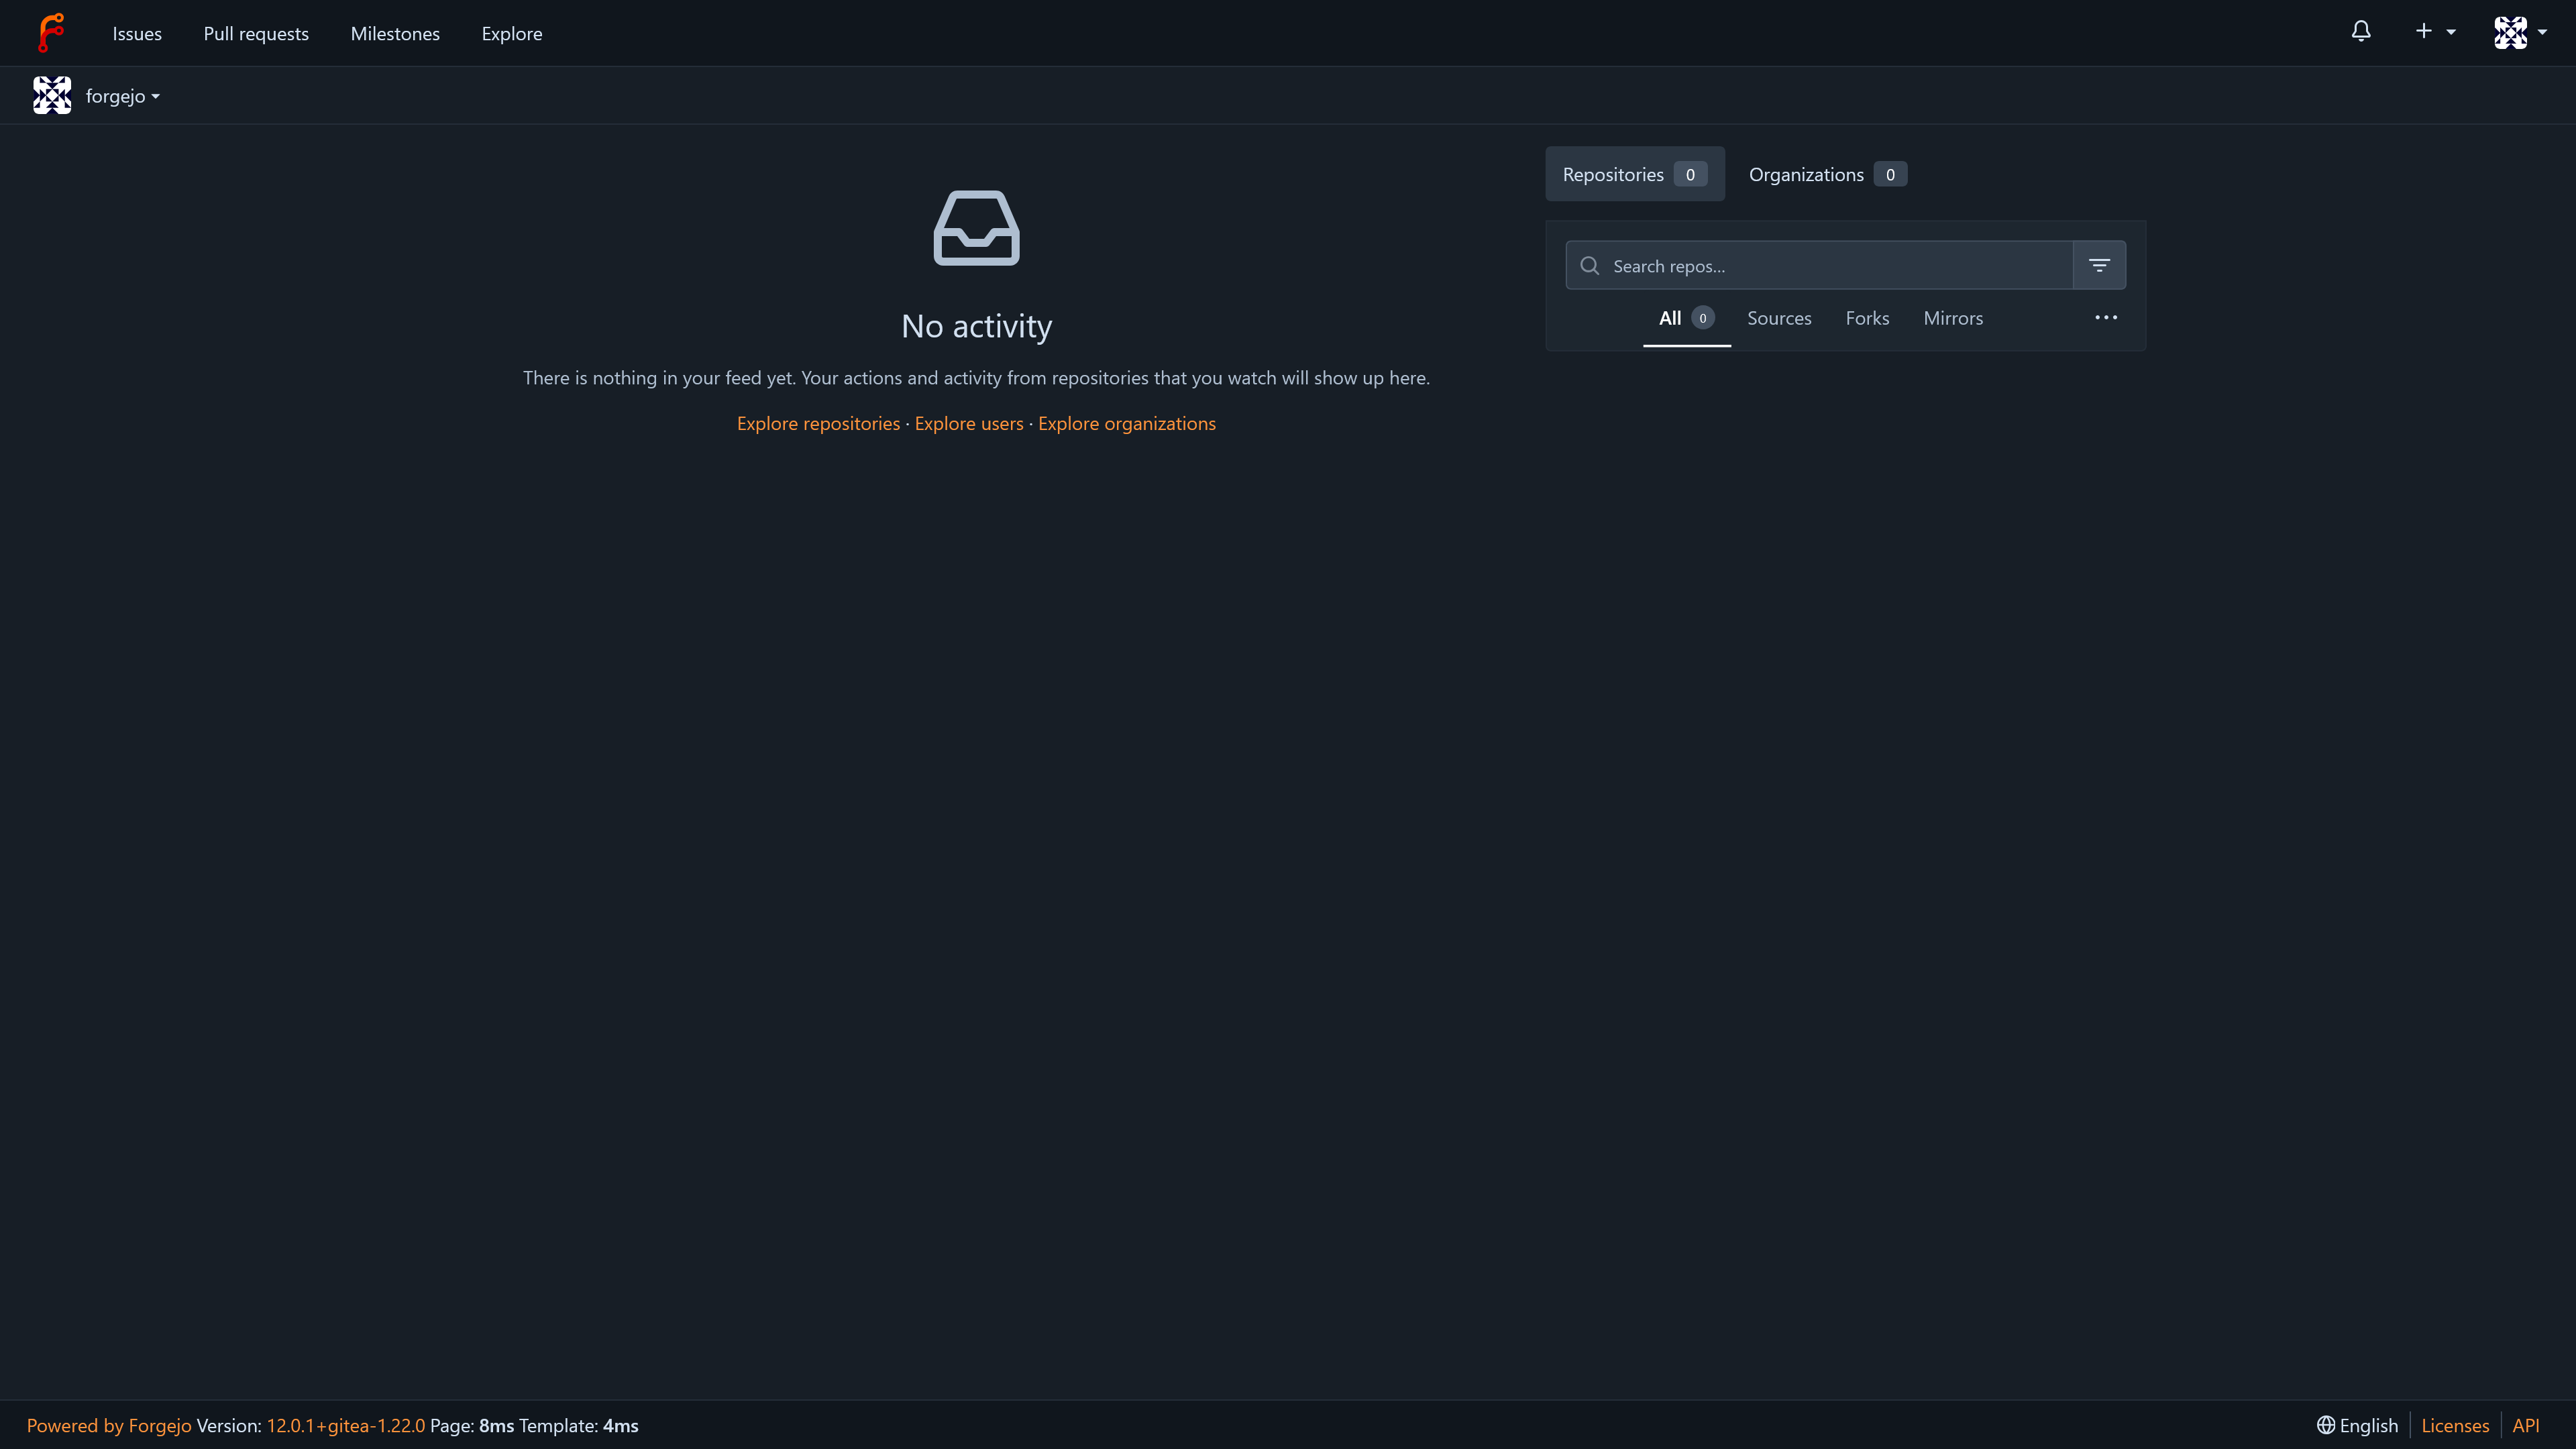Image resolution: width=2576 pixels, height=1449 pixels.
Task: Follow the Explore organizations link
Action: pos(1127,423)
